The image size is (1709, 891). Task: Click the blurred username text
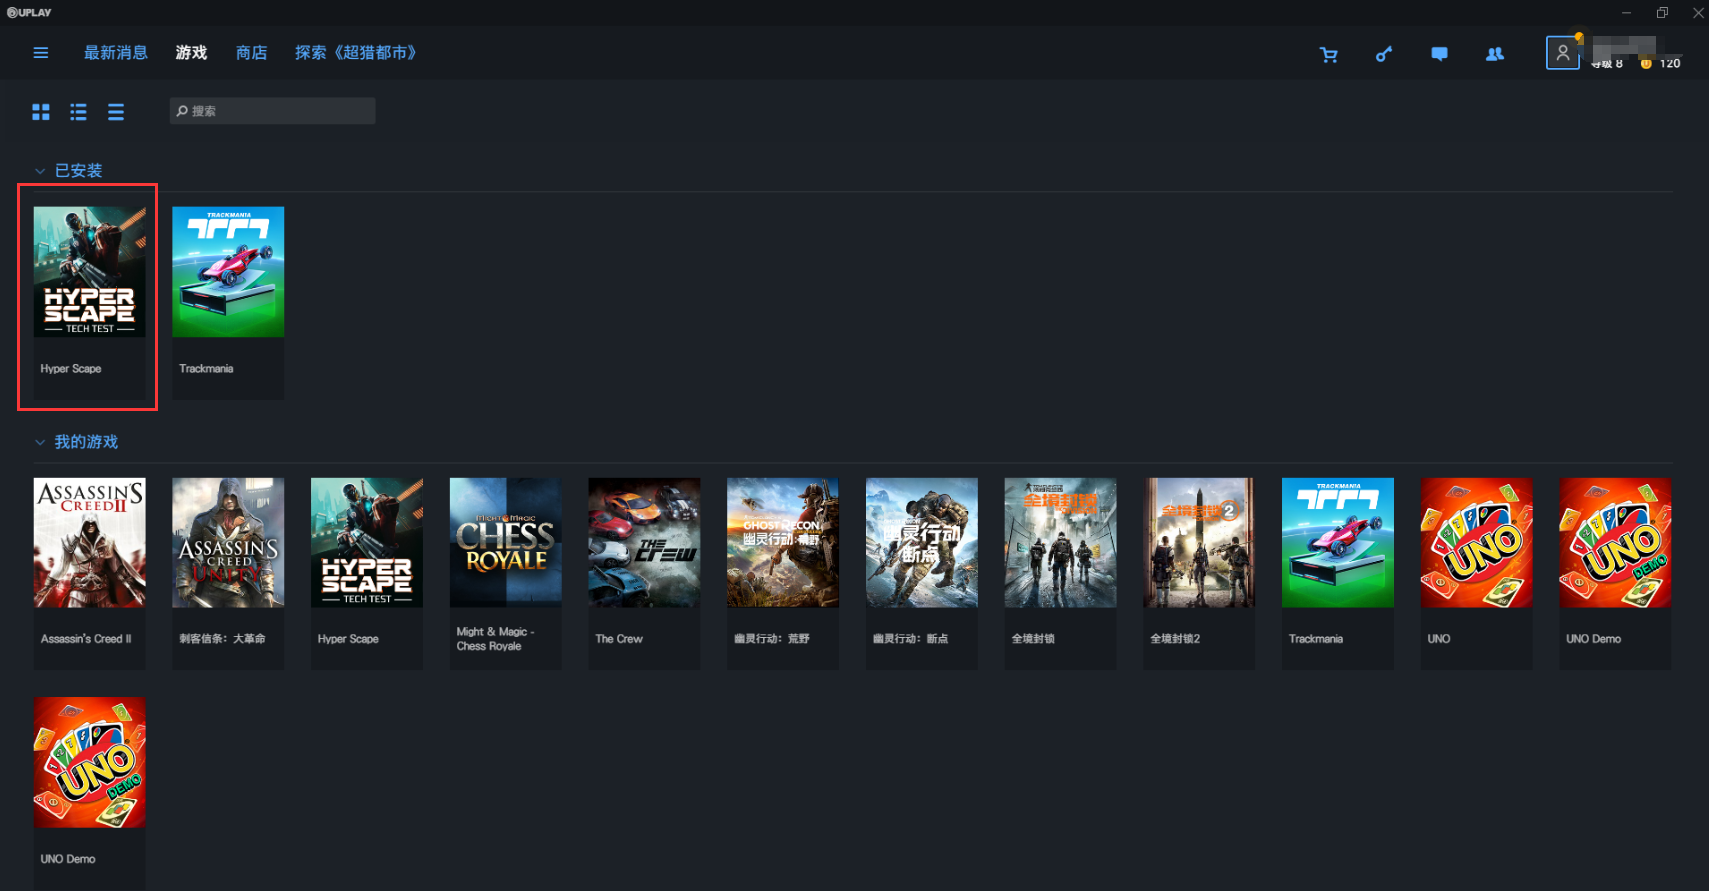tap(1624, 46)
